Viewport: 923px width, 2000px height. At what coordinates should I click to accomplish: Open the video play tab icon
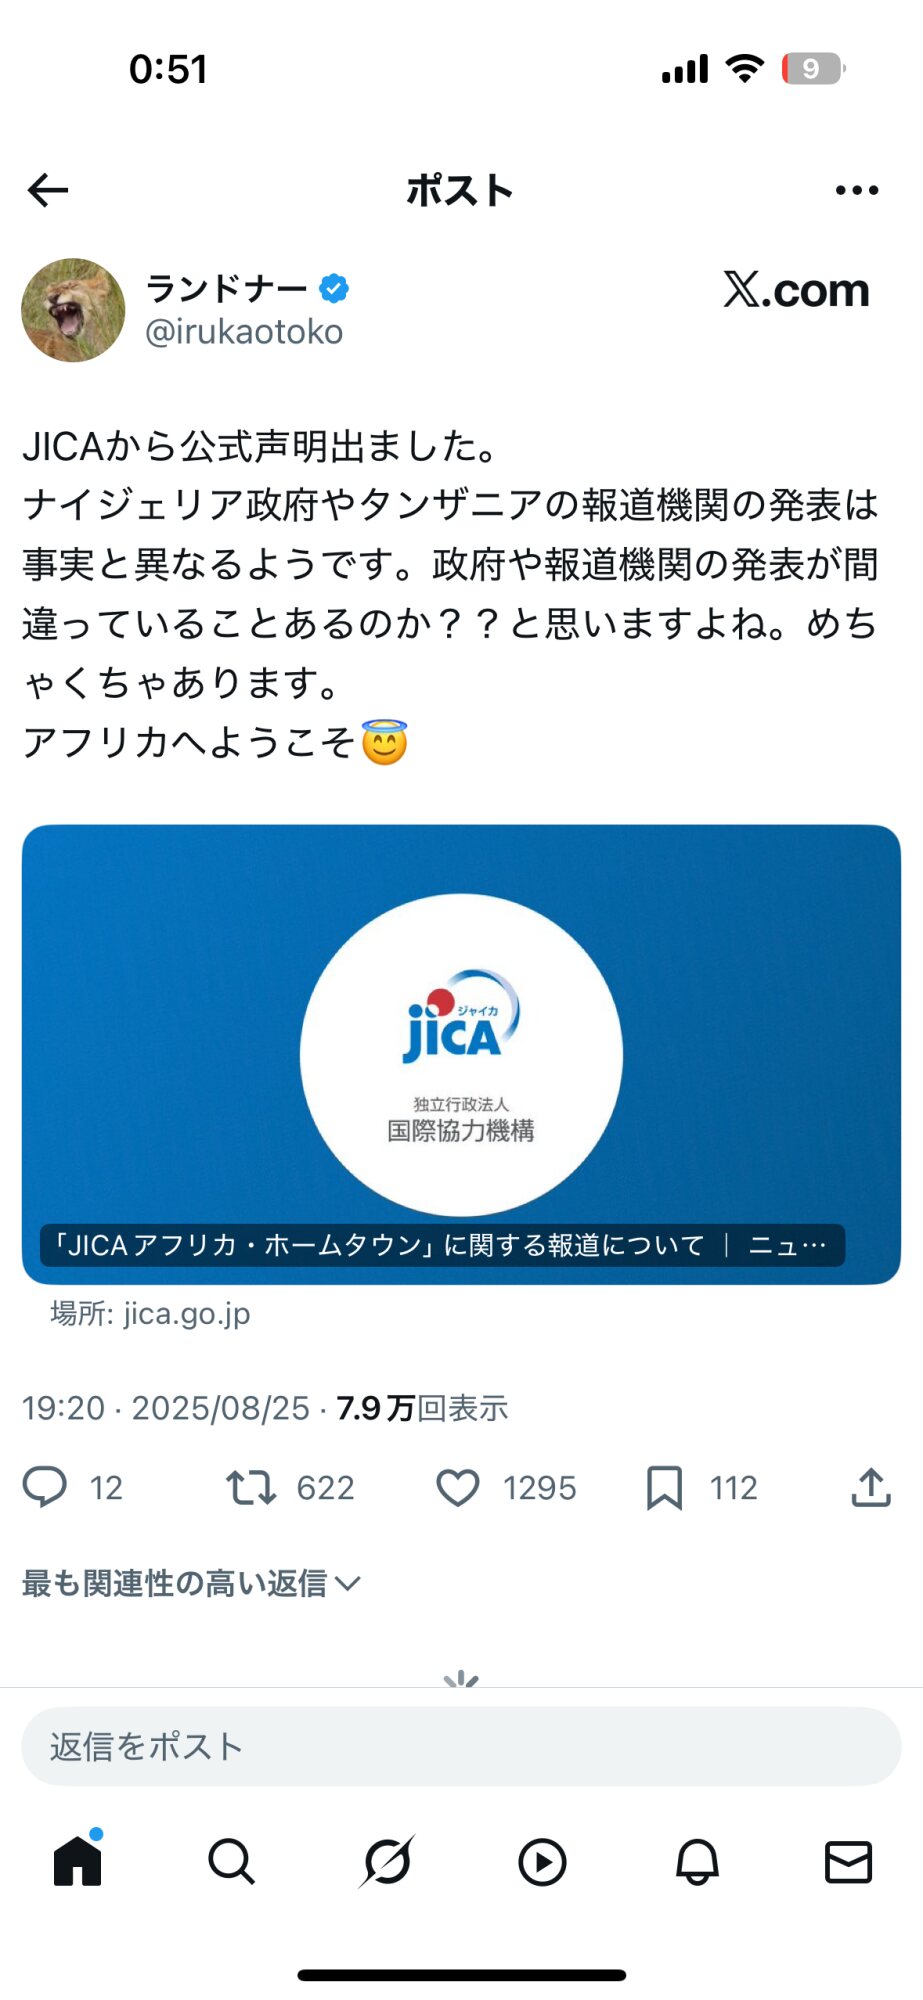[x=542, y=1862]
